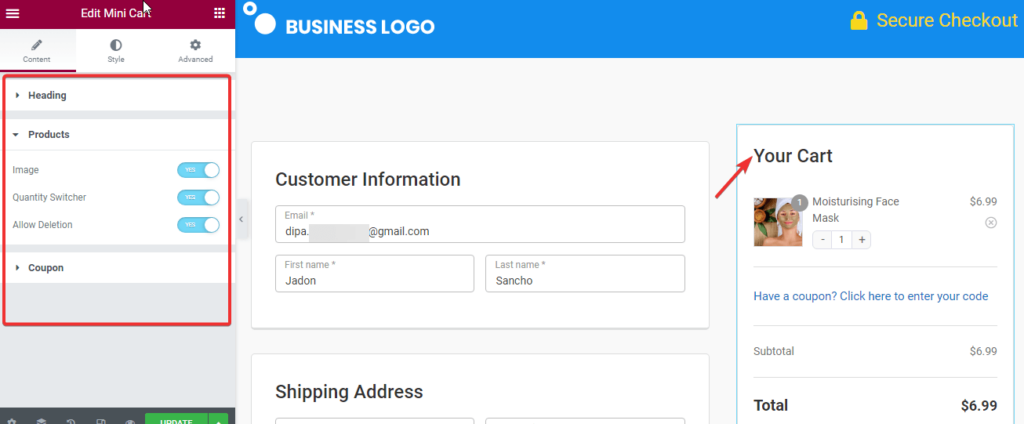Select the Your Cart heading
Viewport: 1024px width, 424px height.
pyautogui.click(x=793, y=155)
